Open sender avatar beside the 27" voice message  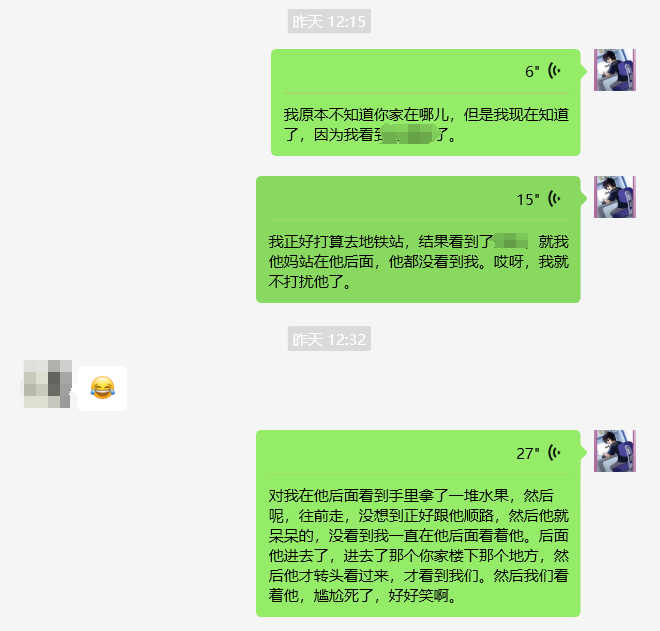coord(615,451)
